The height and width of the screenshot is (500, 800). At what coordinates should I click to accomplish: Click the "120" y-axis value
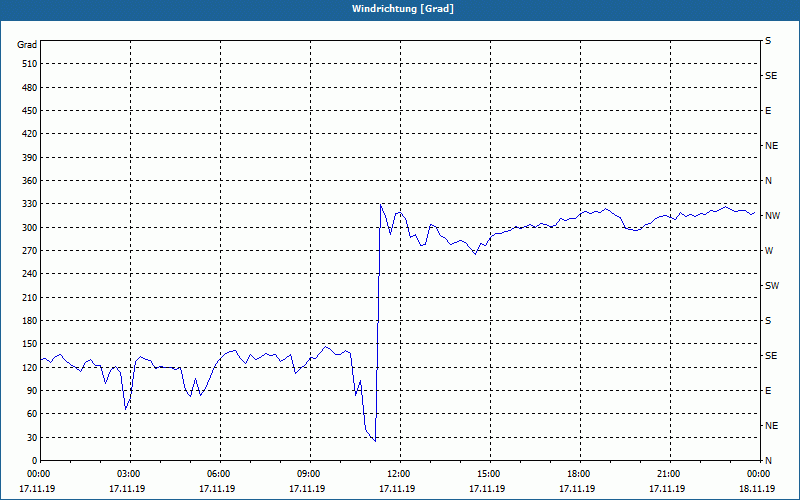pyautogui.click(x=30, y=367)
